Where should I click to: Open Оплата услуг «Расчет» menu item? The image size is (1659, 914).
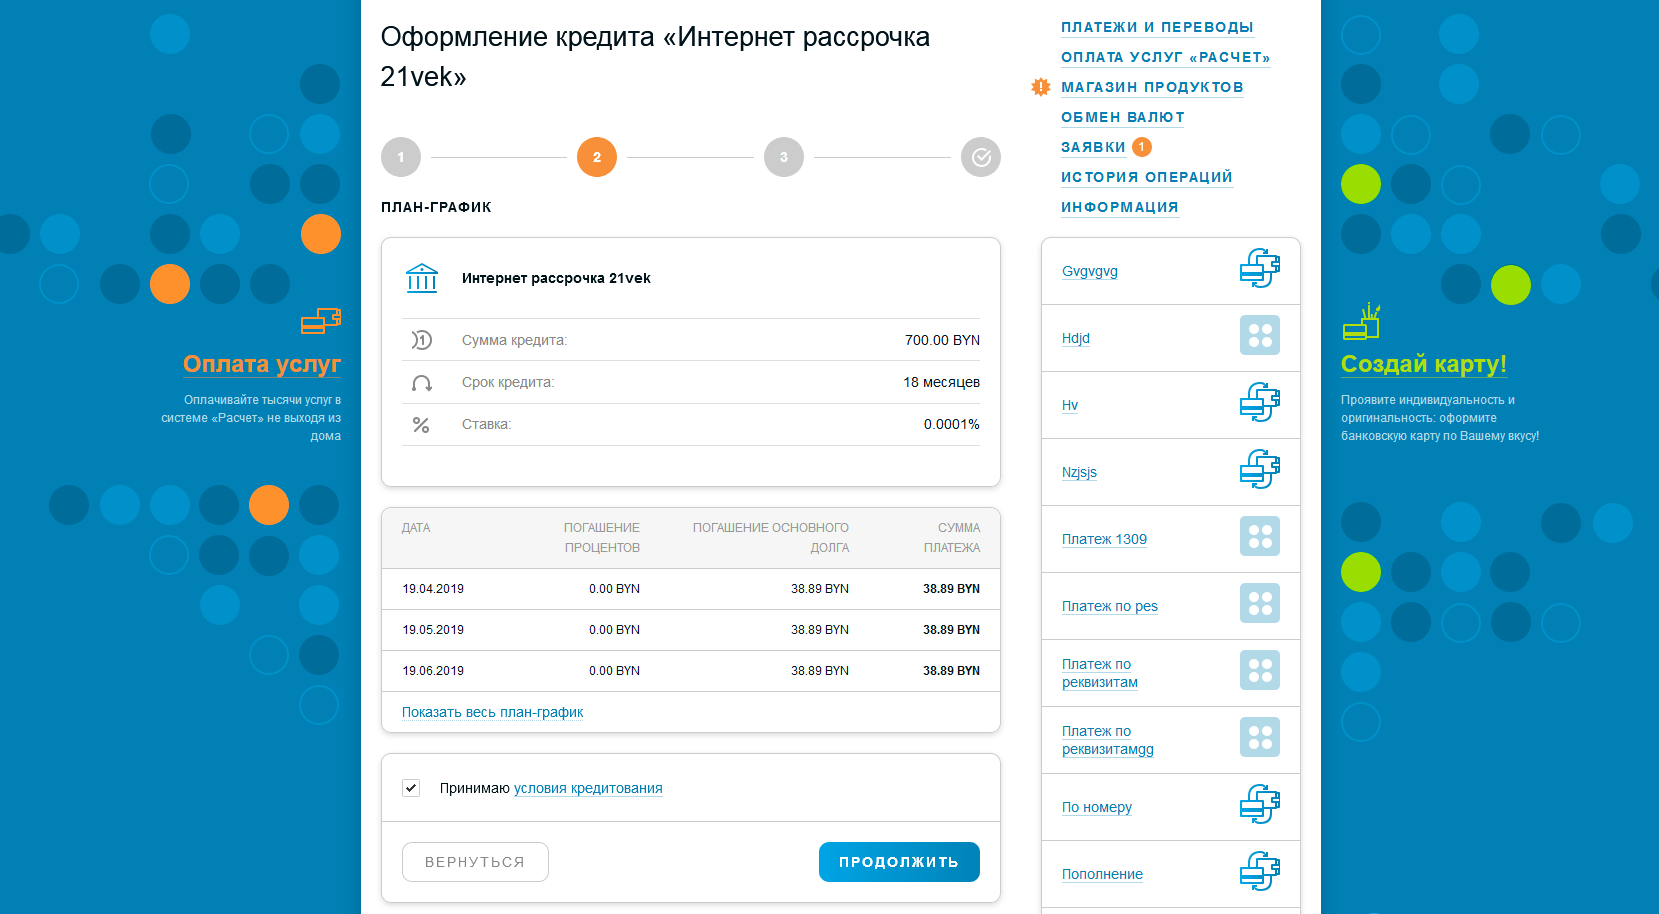[1165, 57]
